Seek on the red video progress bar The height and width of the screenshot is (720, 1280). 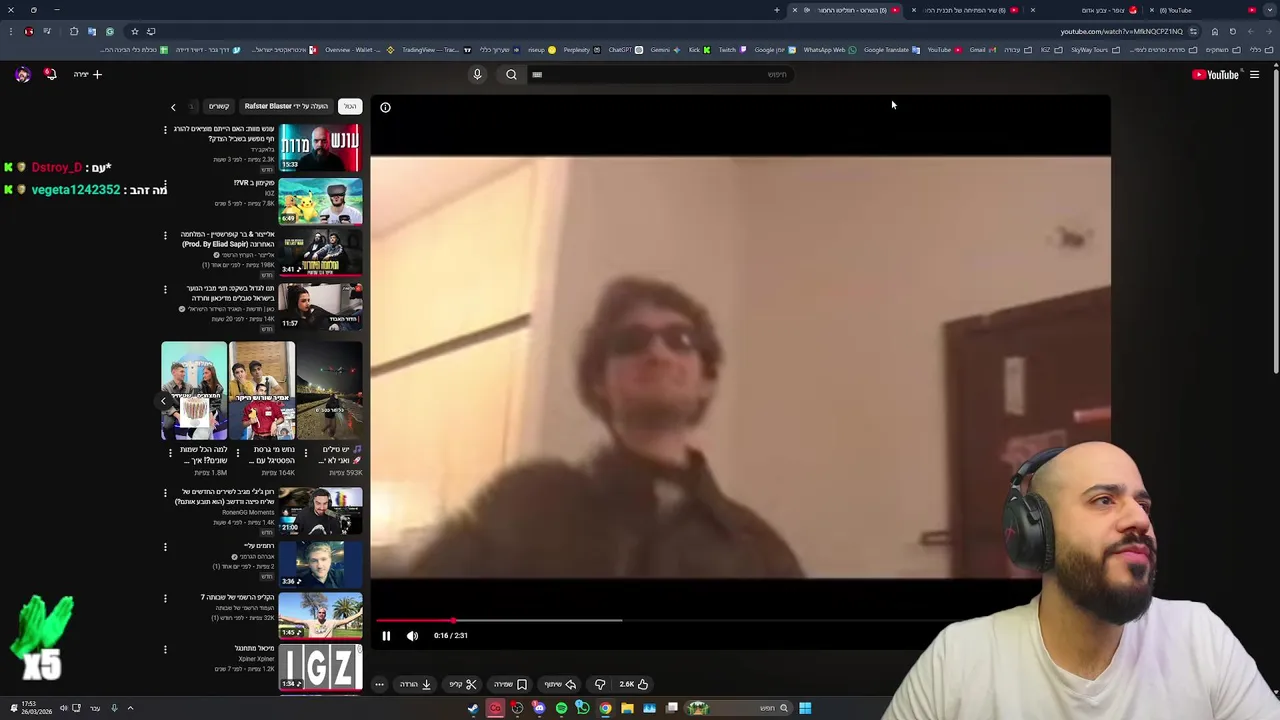tap(740, 620)
